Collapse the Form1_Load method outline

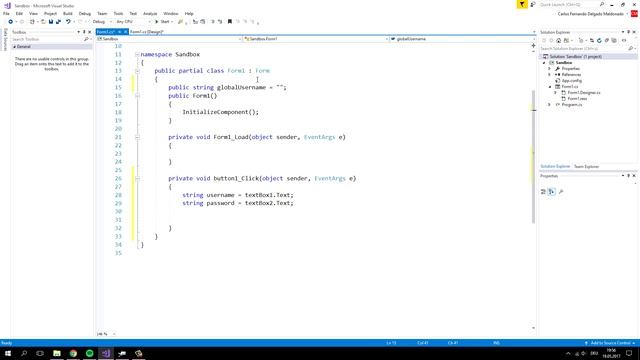pyautogui.click(x=137, y=137)
